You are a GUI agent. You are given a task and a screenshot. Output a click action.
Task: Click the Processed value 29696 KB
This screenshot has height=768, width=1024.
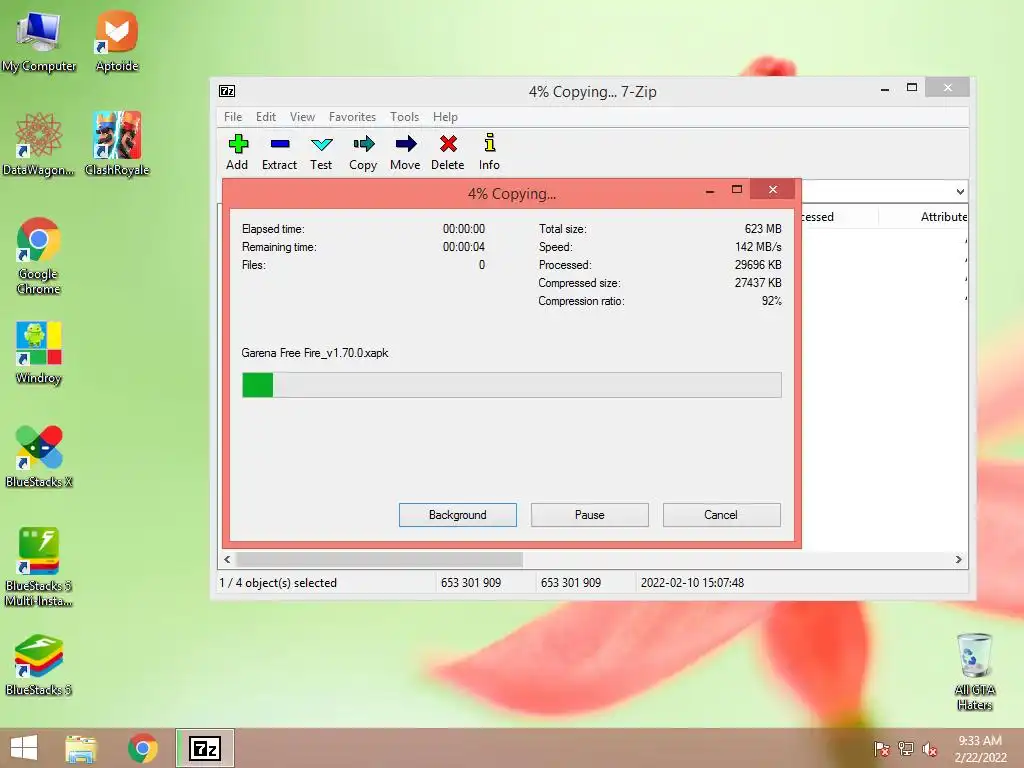[x=758, y=264]
